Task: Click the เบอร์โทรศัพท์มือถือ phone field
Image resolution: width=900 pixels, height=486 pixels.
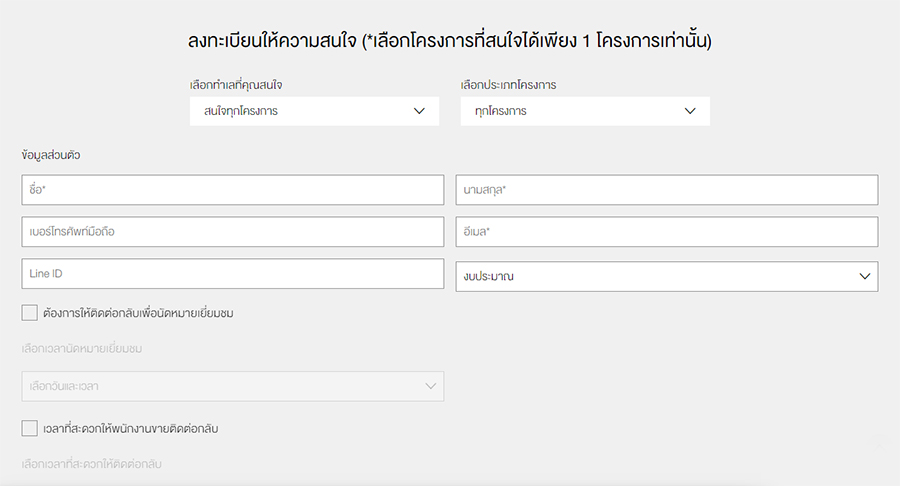Action: point(232,232)
